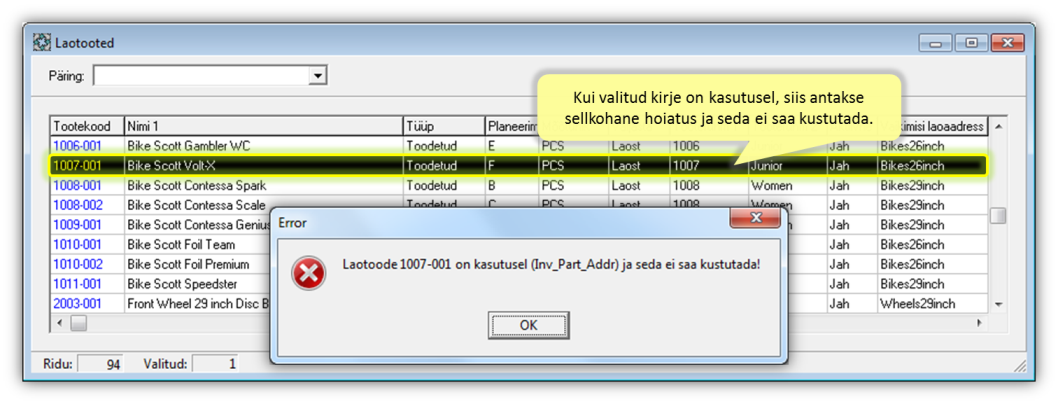Click the horizontal scrollbar left arrow
The image size is (1058, 404).
(59, 323)
